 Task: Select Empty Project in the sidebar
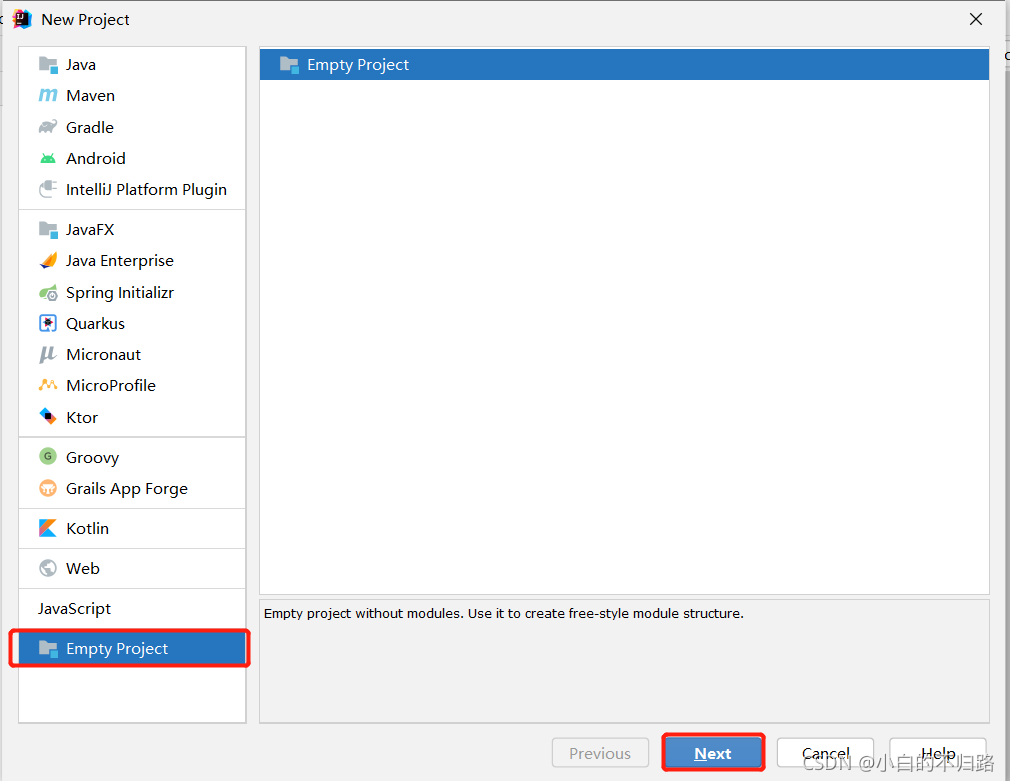pos(132,648)
